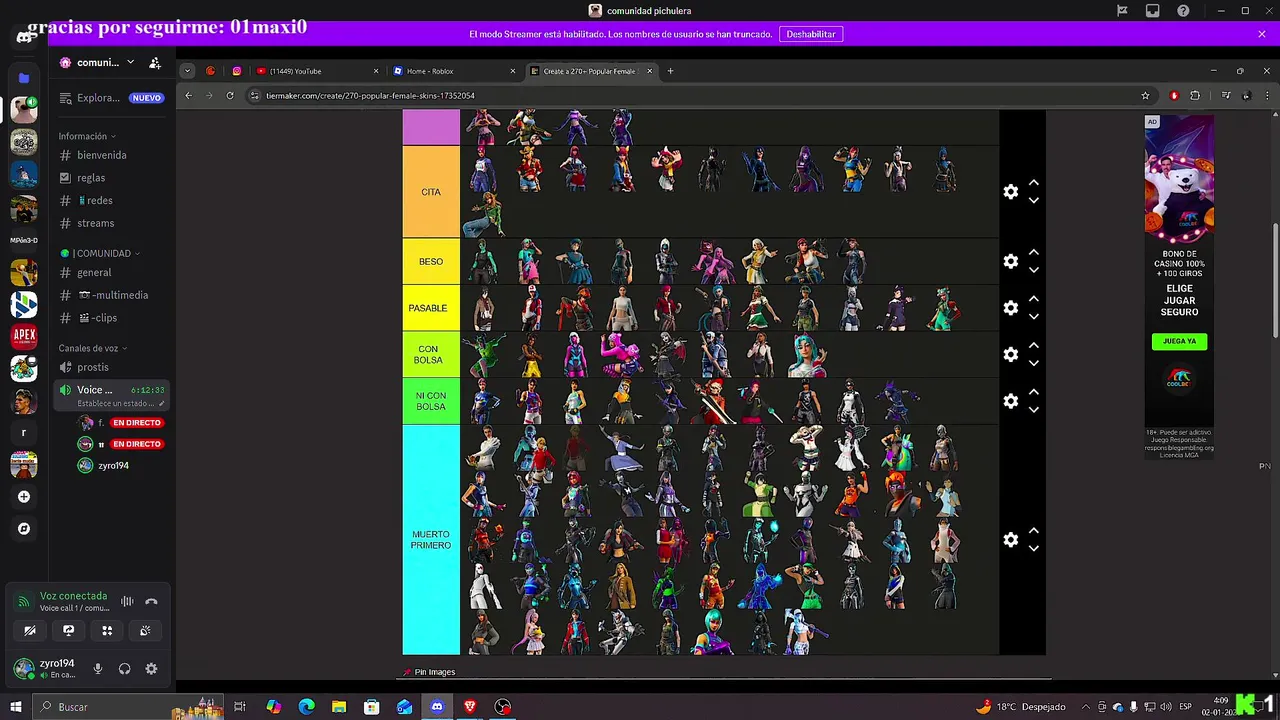Image resolution: width=1280 pixels, height=720 pixels.
Task: Explore discoverable servers compass icon
Action: click(24, 528)
